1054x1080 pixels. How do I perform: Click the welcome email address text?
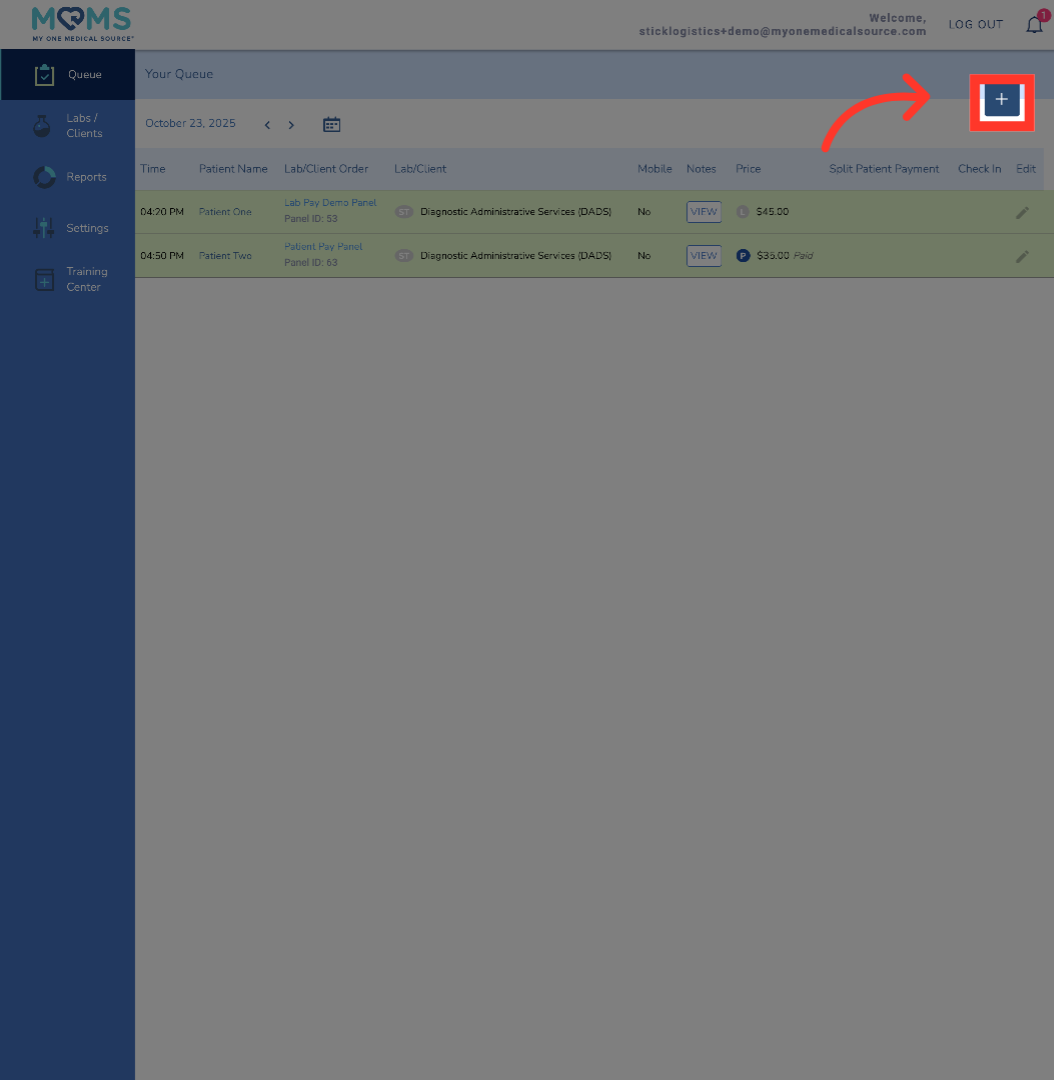pos(782,32)
